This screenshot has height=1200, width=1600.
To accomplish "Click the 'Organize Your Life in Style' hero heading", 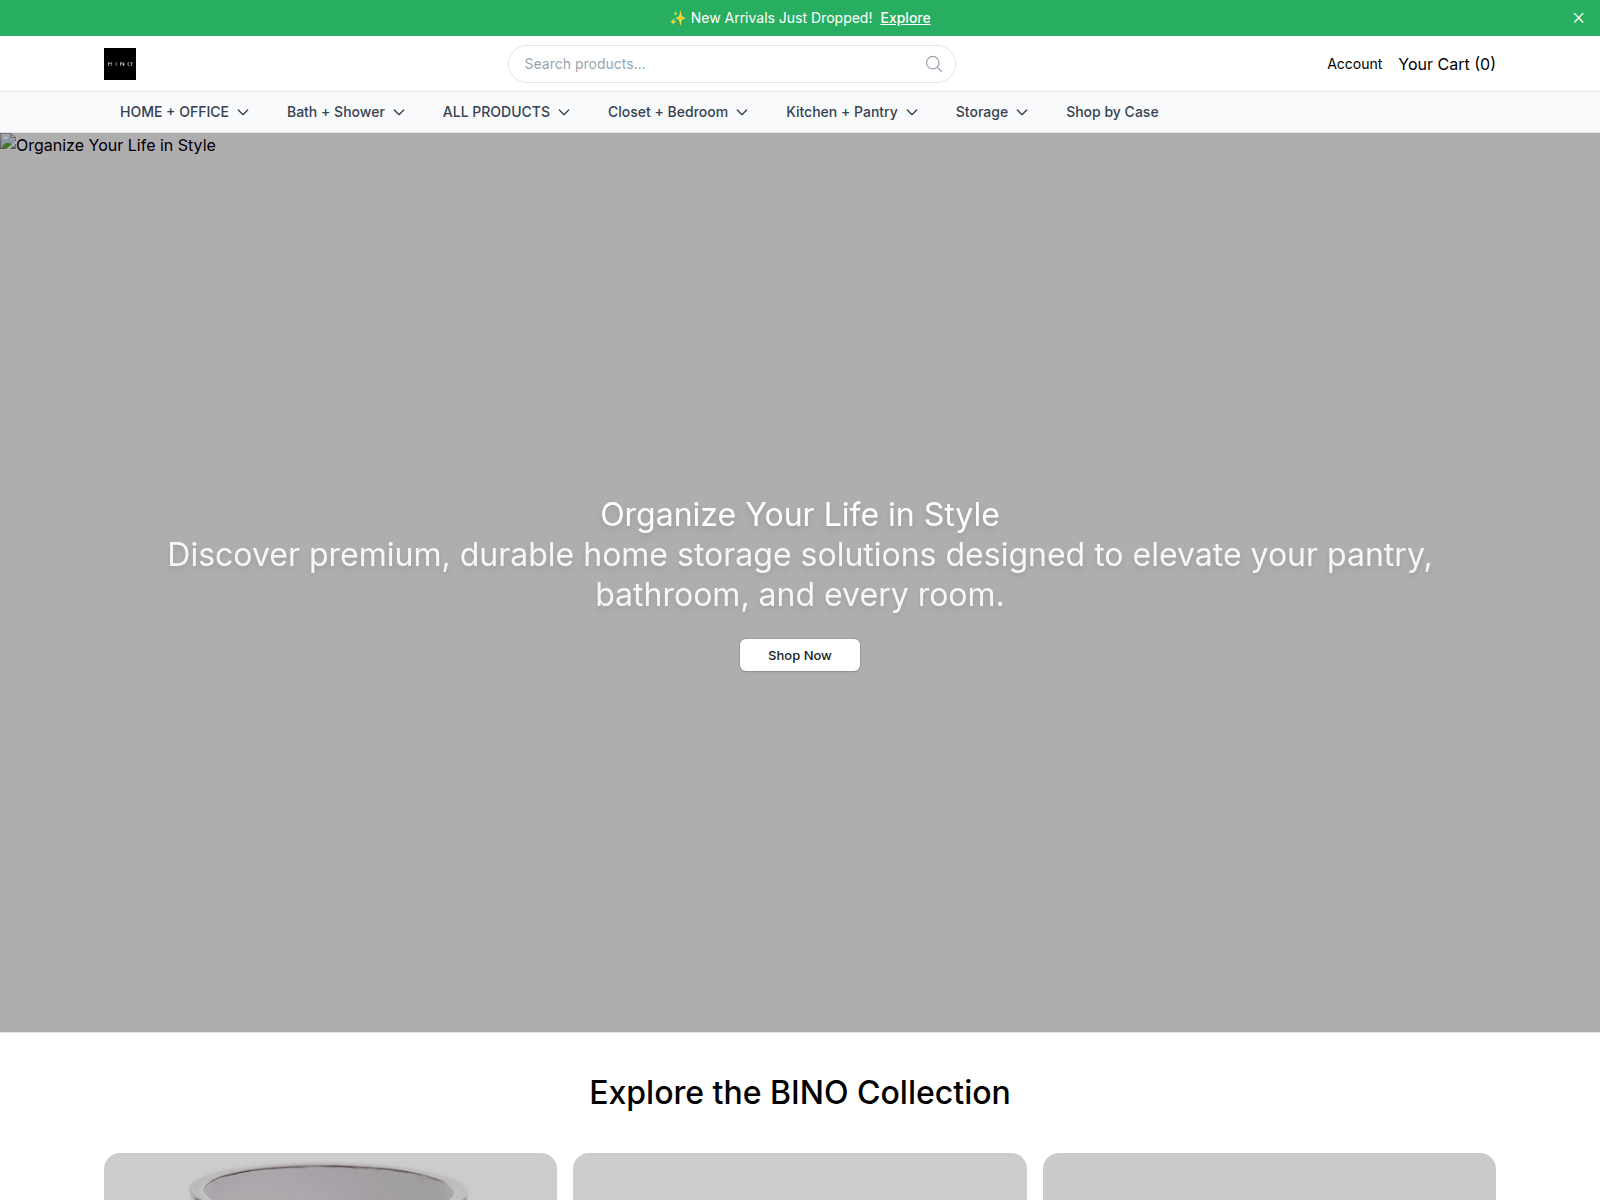I will click(800, 514).
